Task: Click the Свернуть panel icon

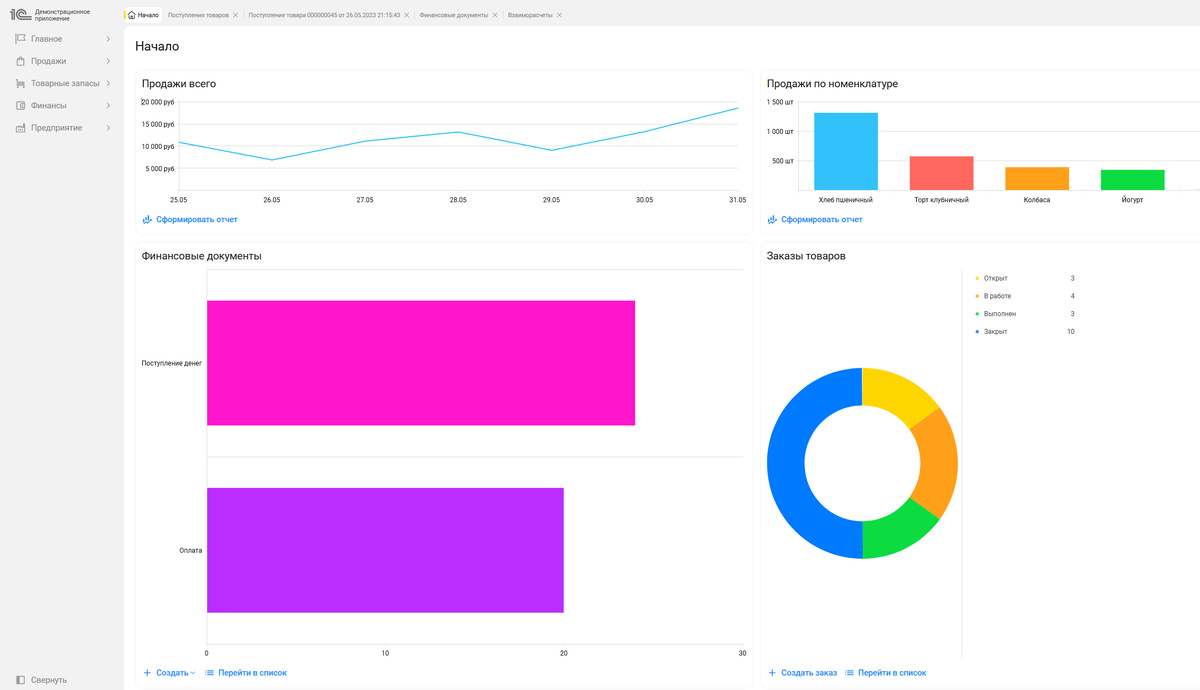Action: [20, 680]
